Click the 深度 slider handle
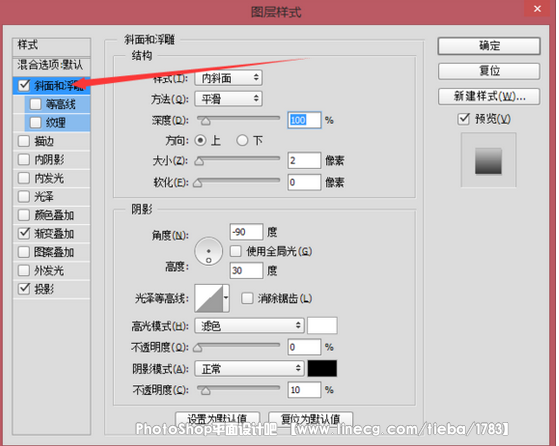 pyautogui.click(x=205, y=122)
